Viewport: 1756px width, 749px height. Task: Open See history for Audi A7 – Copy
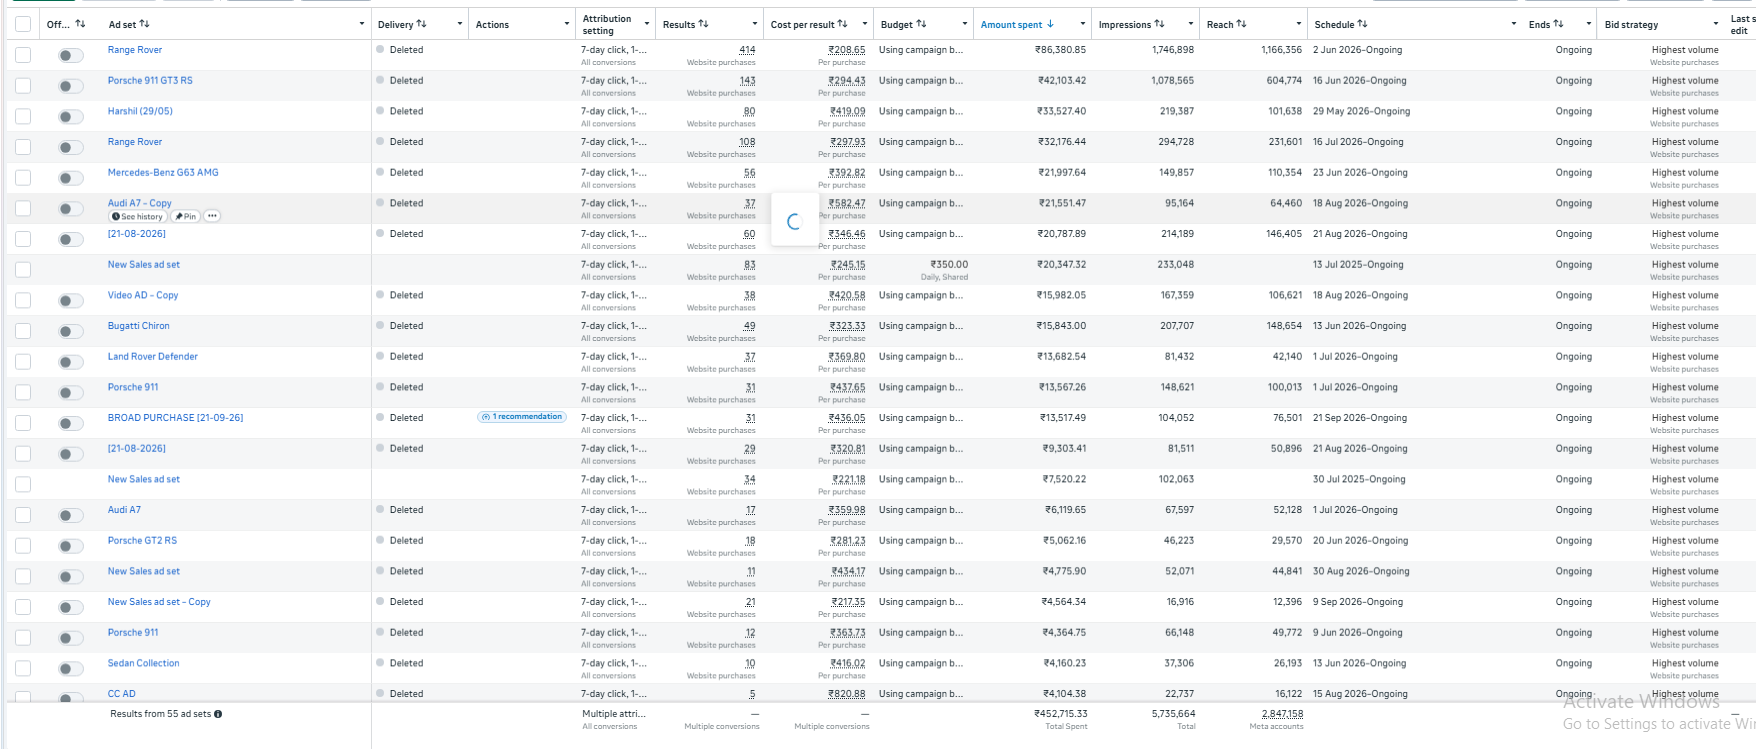tap(137, 216)
